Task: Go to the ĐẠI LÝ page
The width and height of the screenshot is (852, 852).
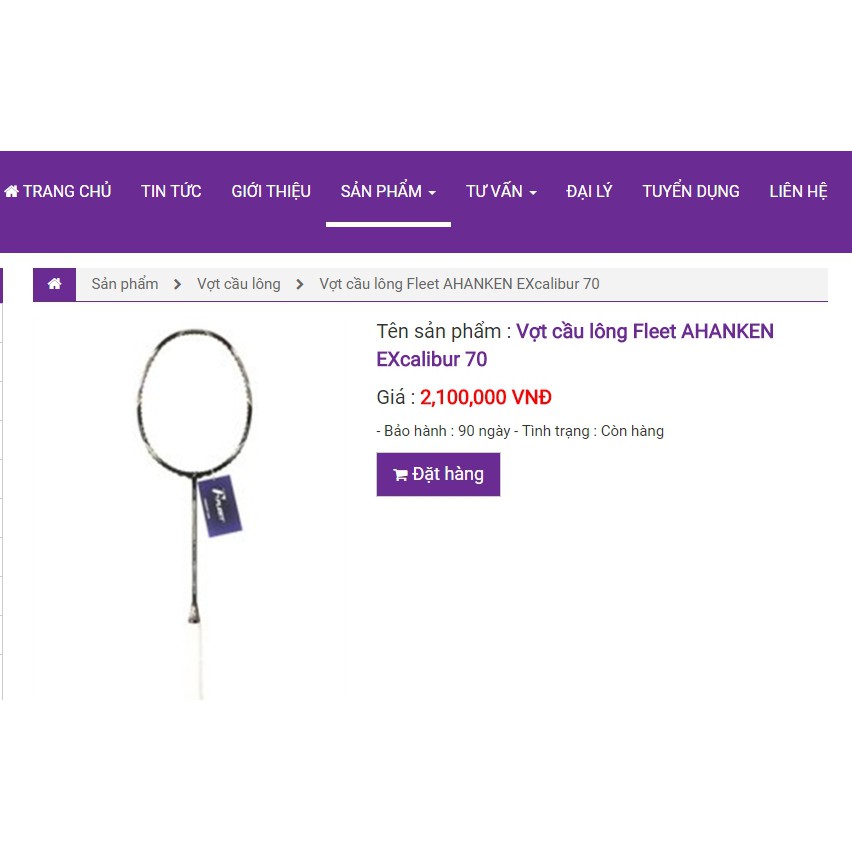Action: coord(590,191)
